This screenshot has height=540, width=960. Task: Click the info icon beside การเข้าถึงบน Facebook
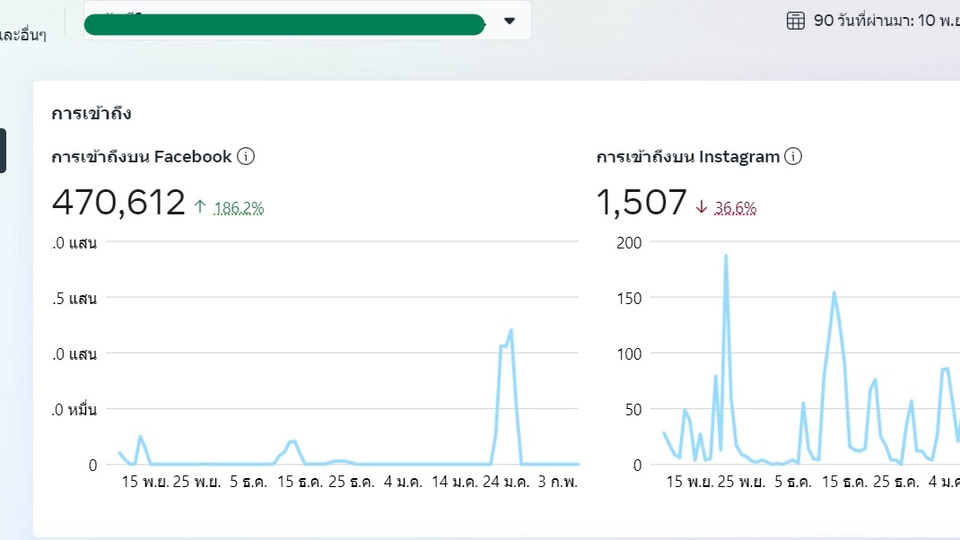coord(246,157)
